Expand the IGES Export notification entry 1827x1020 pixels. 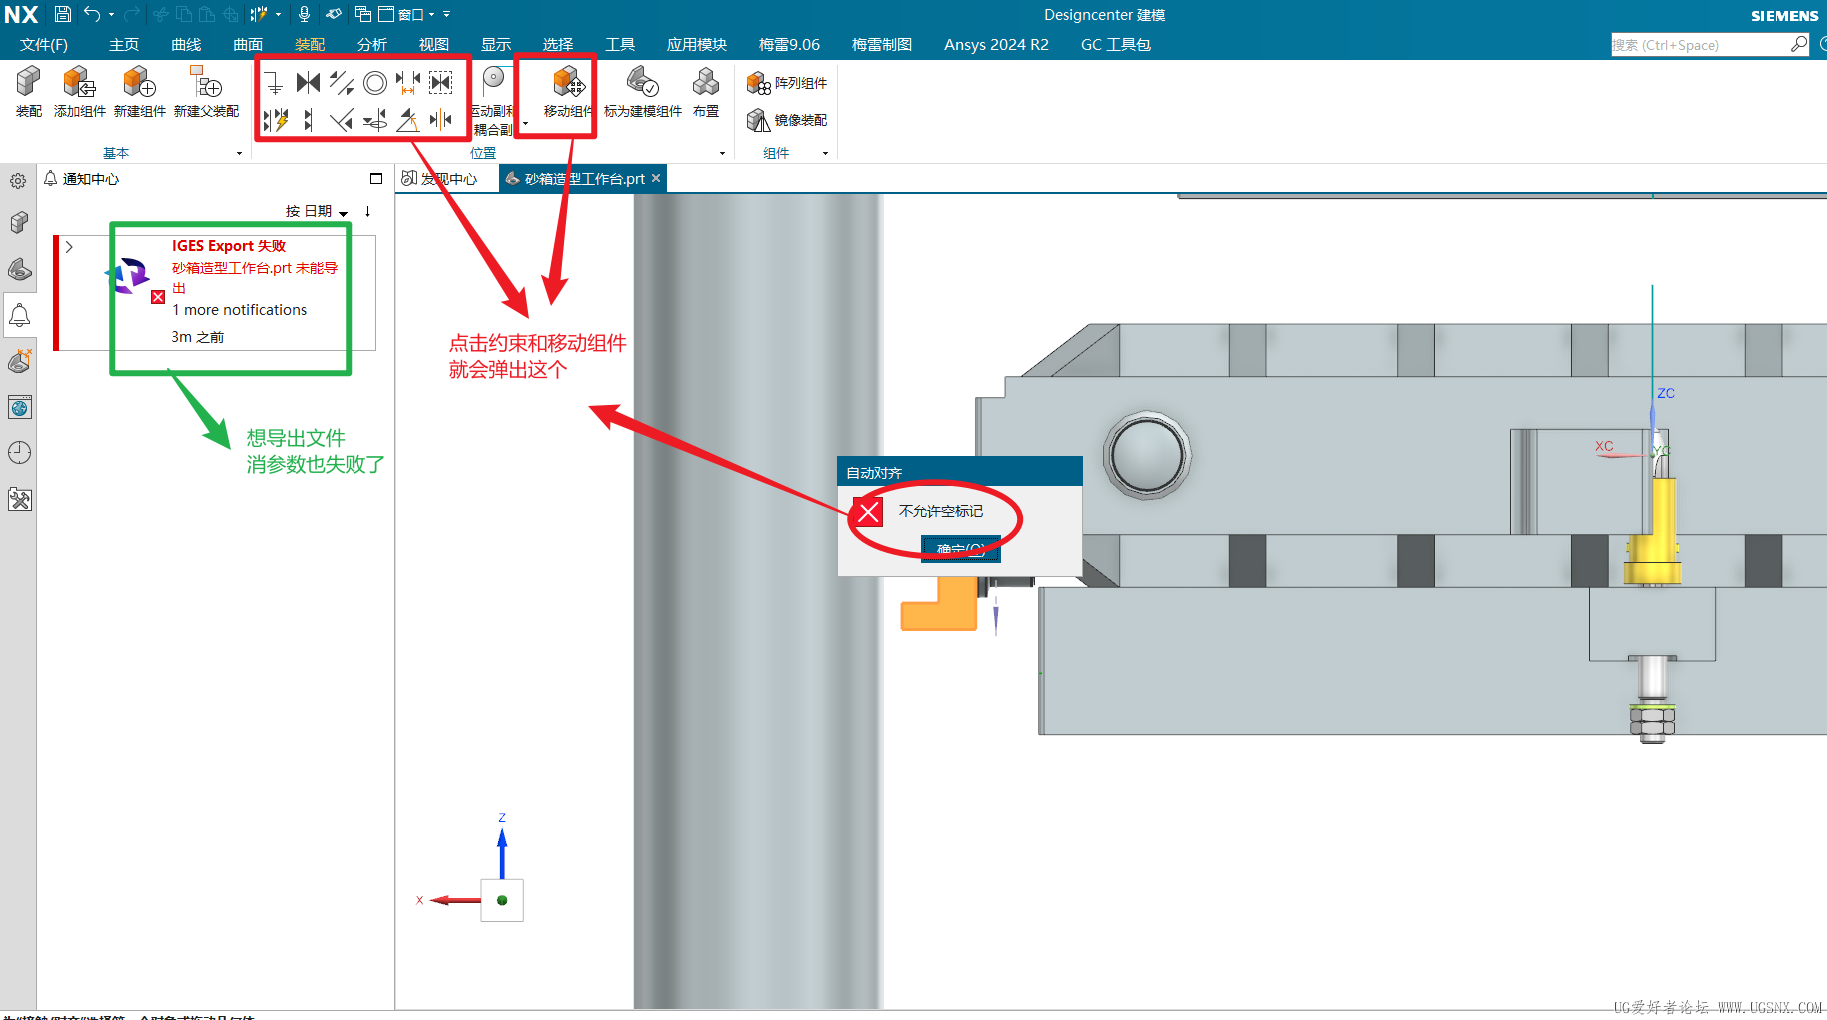tap(68, 246)
